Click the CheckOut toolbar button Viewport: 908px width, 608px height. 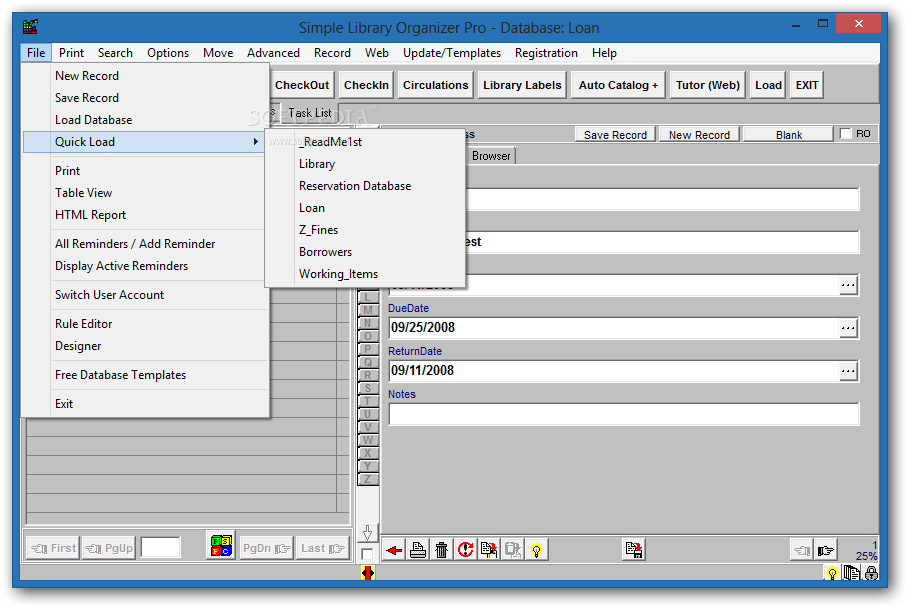(x=302, y=85)
